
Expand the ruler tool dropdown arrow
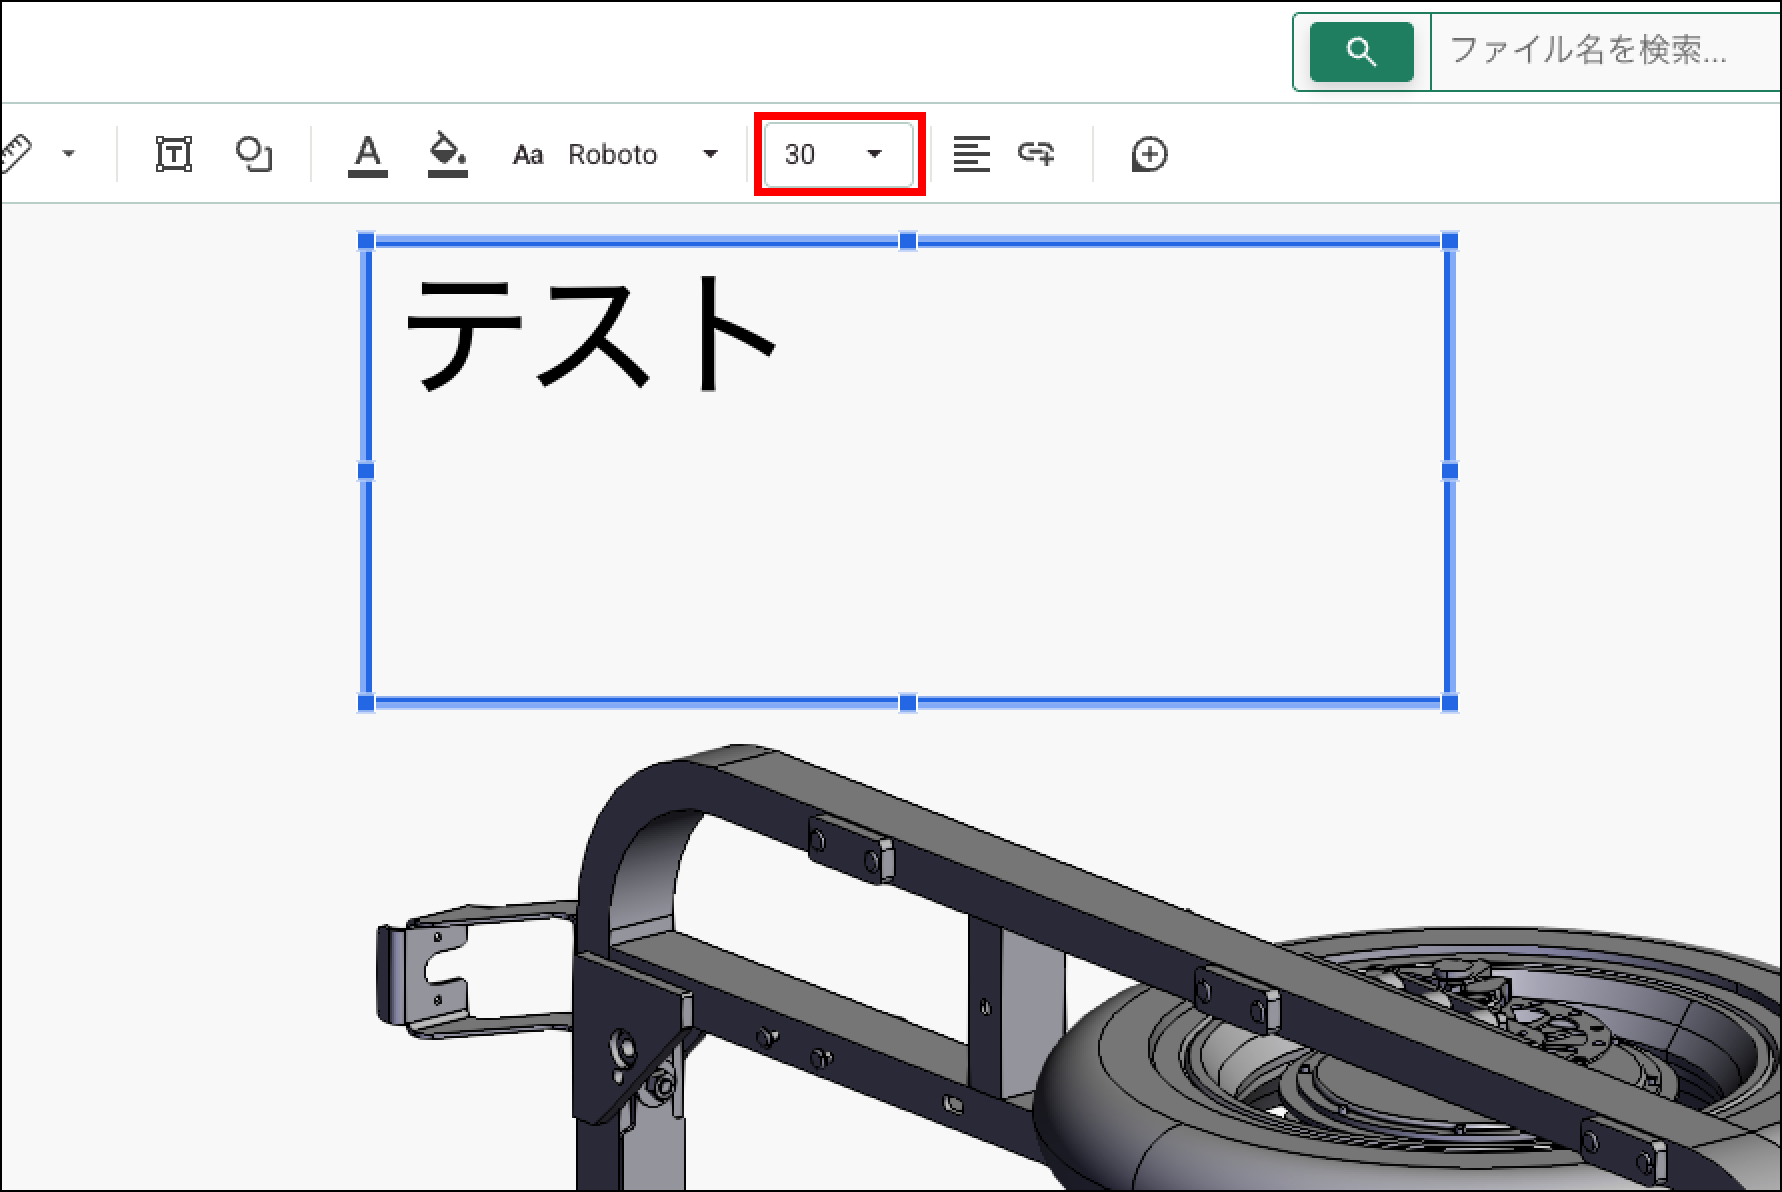(x=68, y=154)
